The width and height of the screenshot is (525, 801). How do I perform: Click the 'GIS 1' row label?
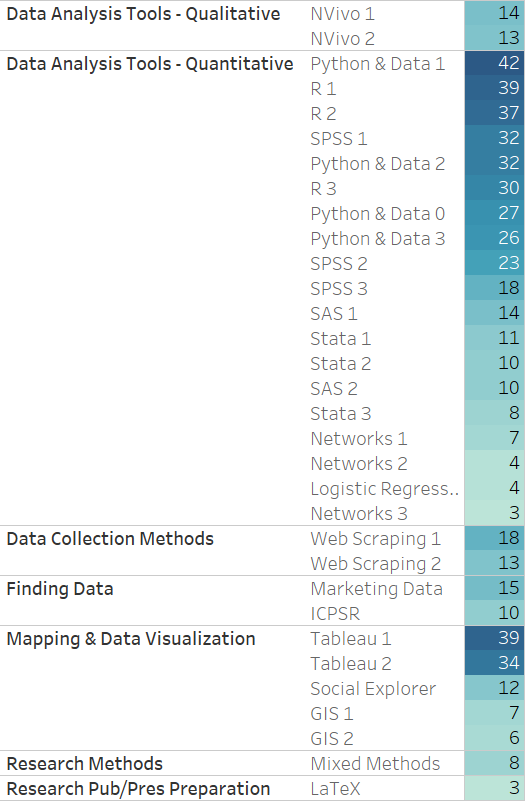(x=332, y=715)
